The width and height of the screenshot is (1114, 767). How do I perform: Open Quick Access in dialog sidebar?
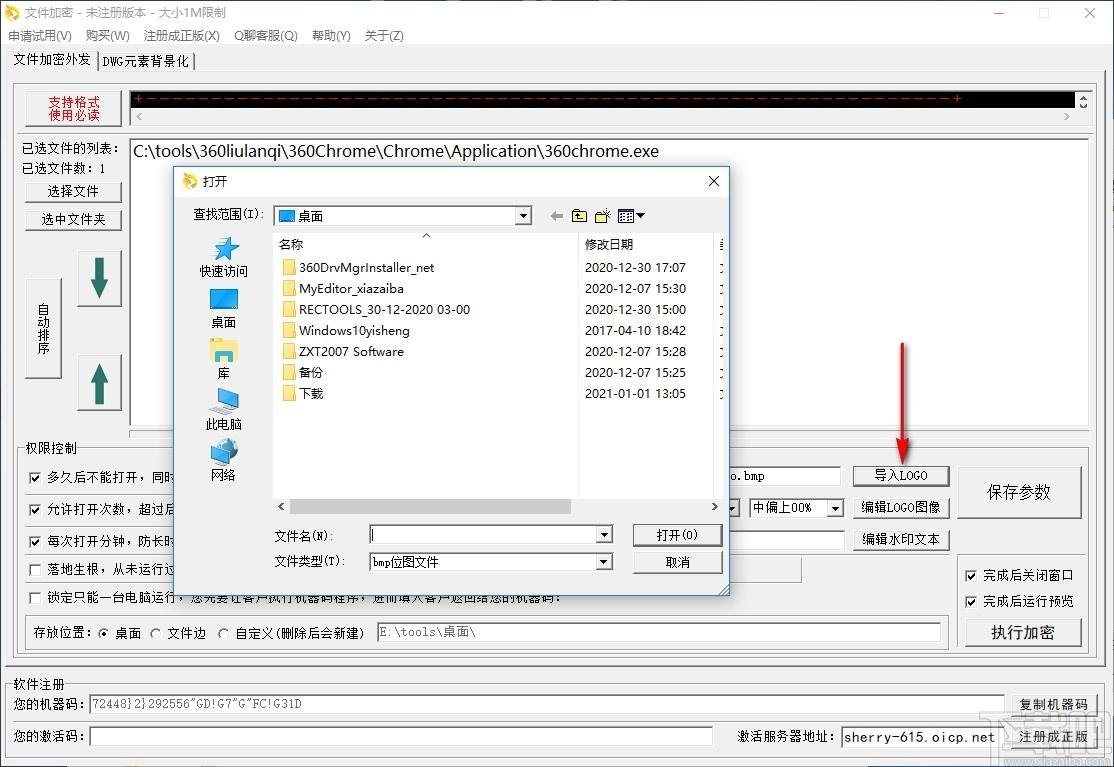pos(224,257)
